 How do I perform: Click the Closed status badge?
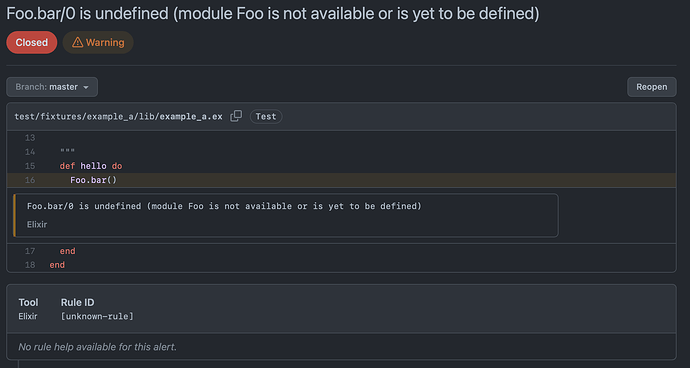[32, 42]
